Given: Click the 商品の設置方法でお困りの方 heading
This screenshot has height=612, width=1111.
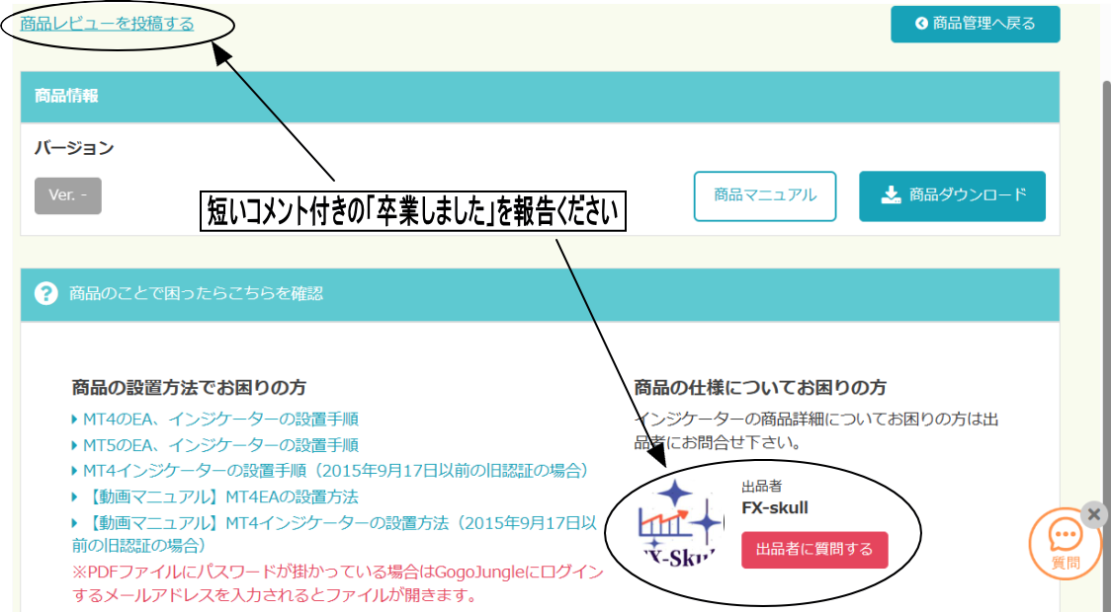Looking at the screenshot, I should [x=189, y=387].
